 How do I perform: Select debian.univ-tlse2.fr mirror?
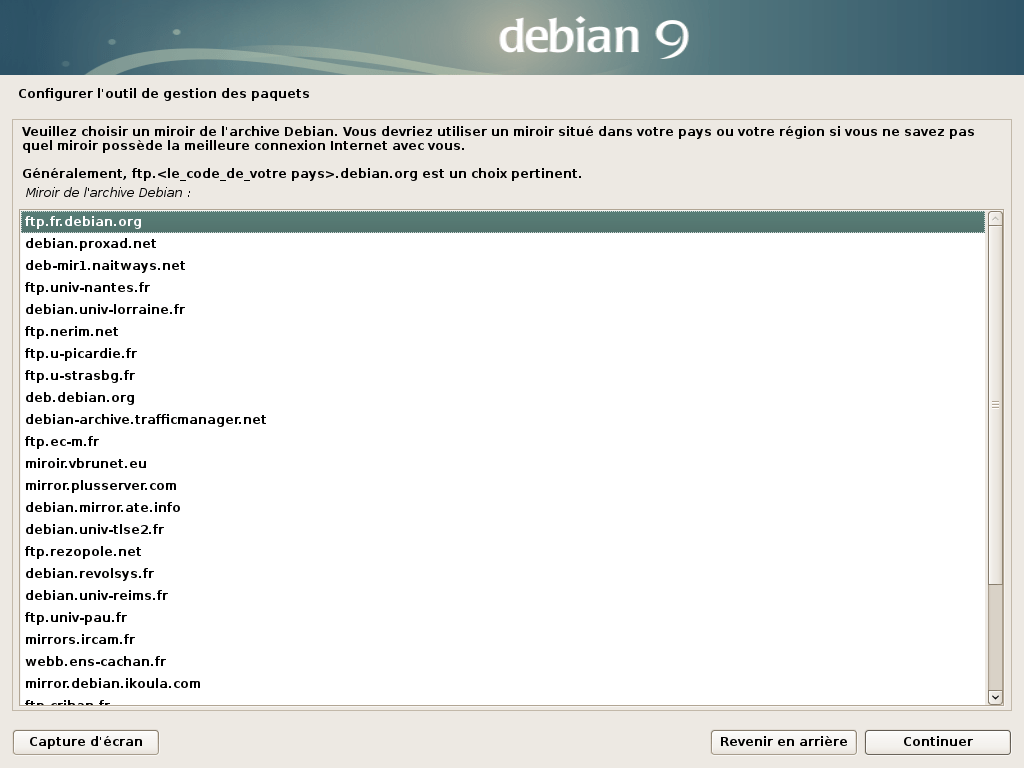(502, 530)
